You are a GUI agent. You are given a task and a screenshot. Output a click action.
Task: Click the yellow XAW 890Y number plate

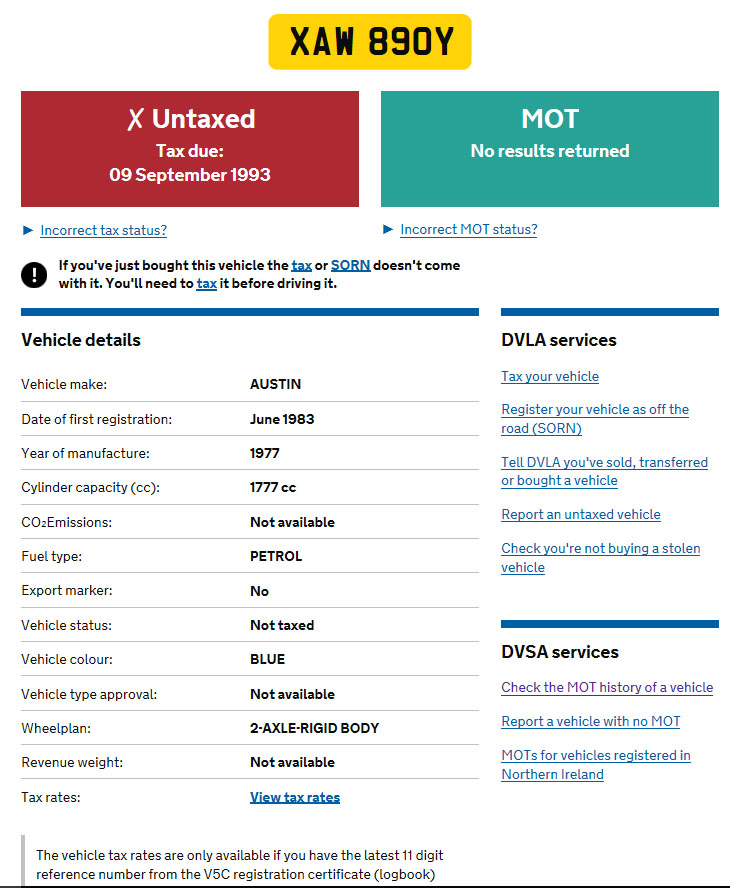[x=370, y=42]
